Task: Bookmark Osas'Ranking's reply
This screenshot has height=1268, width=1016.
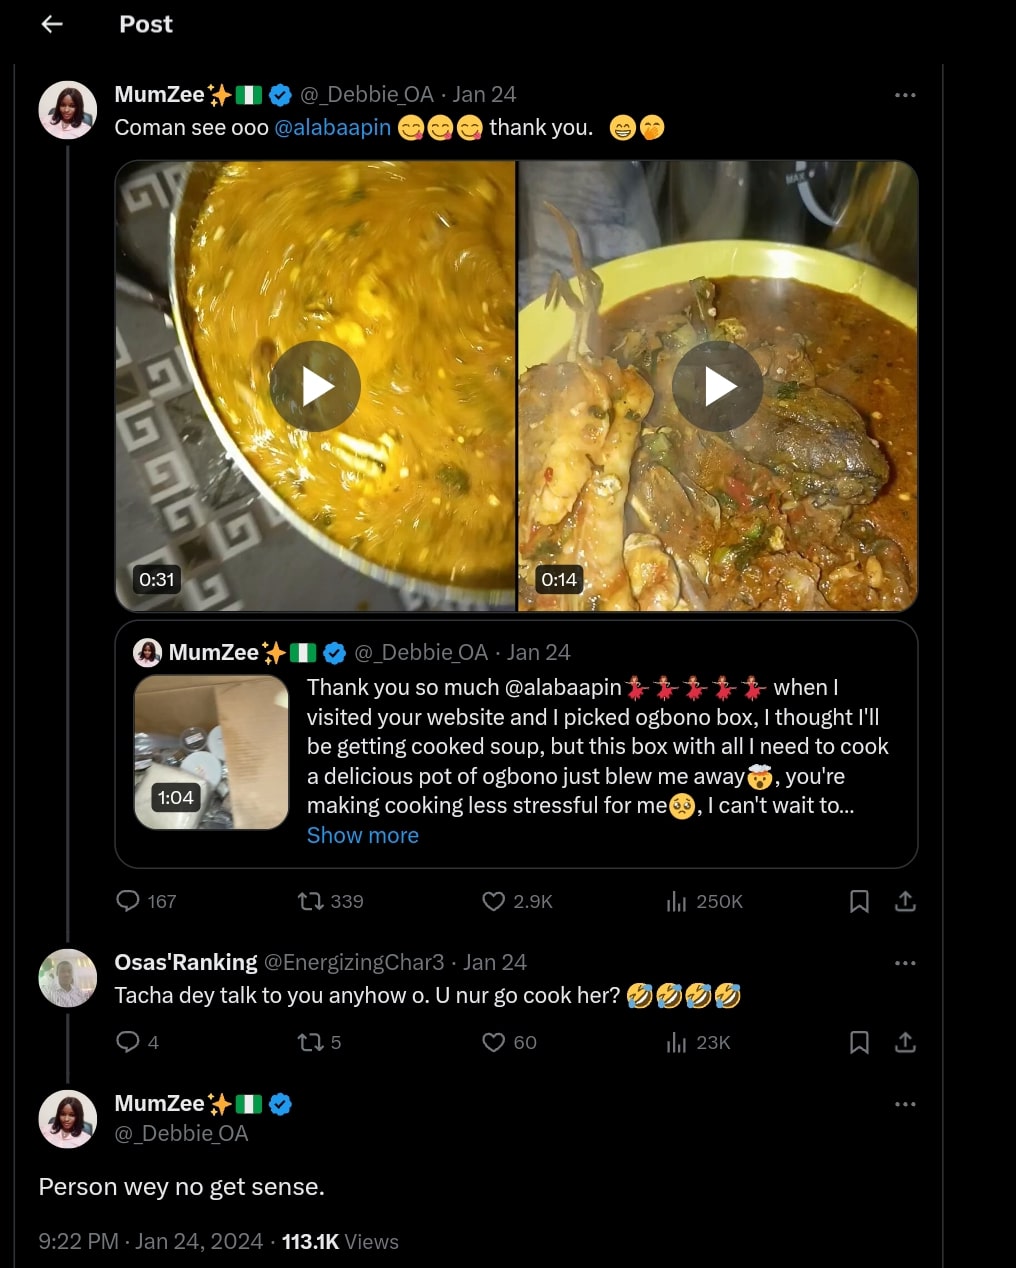Action: (x=858, y=1042)
